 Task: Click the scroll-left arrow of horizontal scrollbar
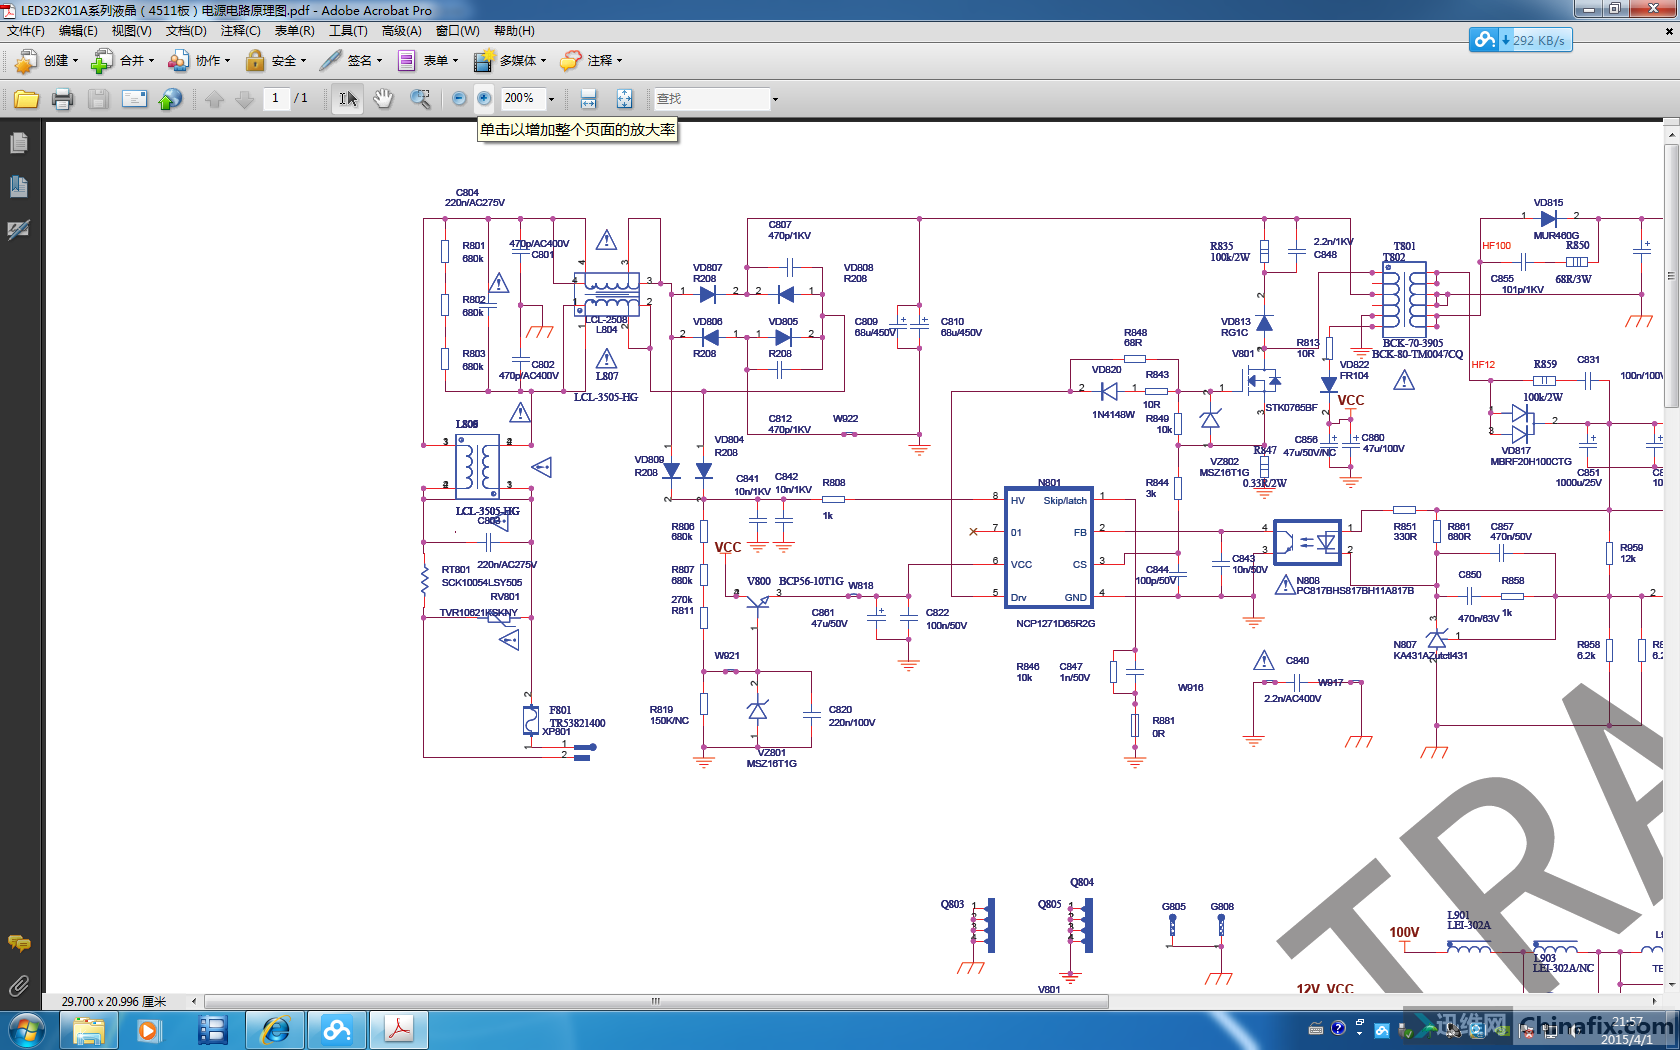[x=194, y=1001]
